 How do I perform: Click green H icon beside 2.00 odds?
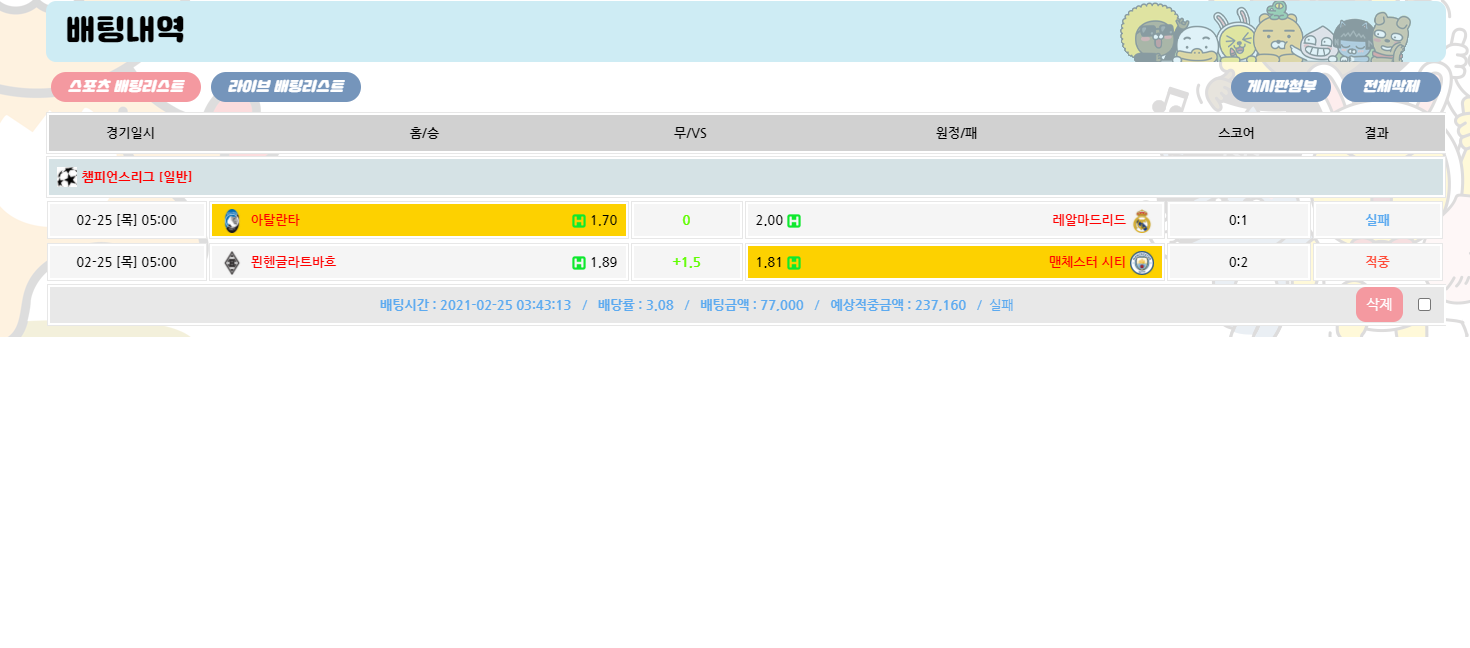coord(794,221)
